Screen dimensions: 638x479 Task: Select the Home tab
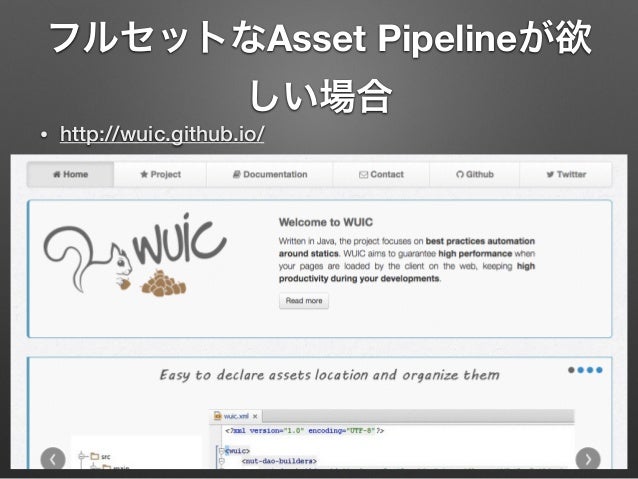coord(70,175)
